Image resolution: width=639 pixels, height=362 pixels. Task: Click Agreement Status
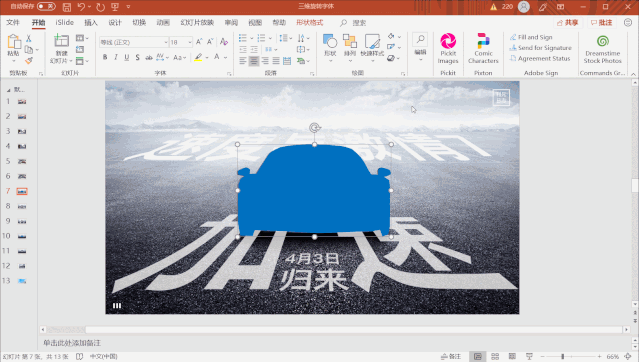pyautogui.click(x=540, y=58)
